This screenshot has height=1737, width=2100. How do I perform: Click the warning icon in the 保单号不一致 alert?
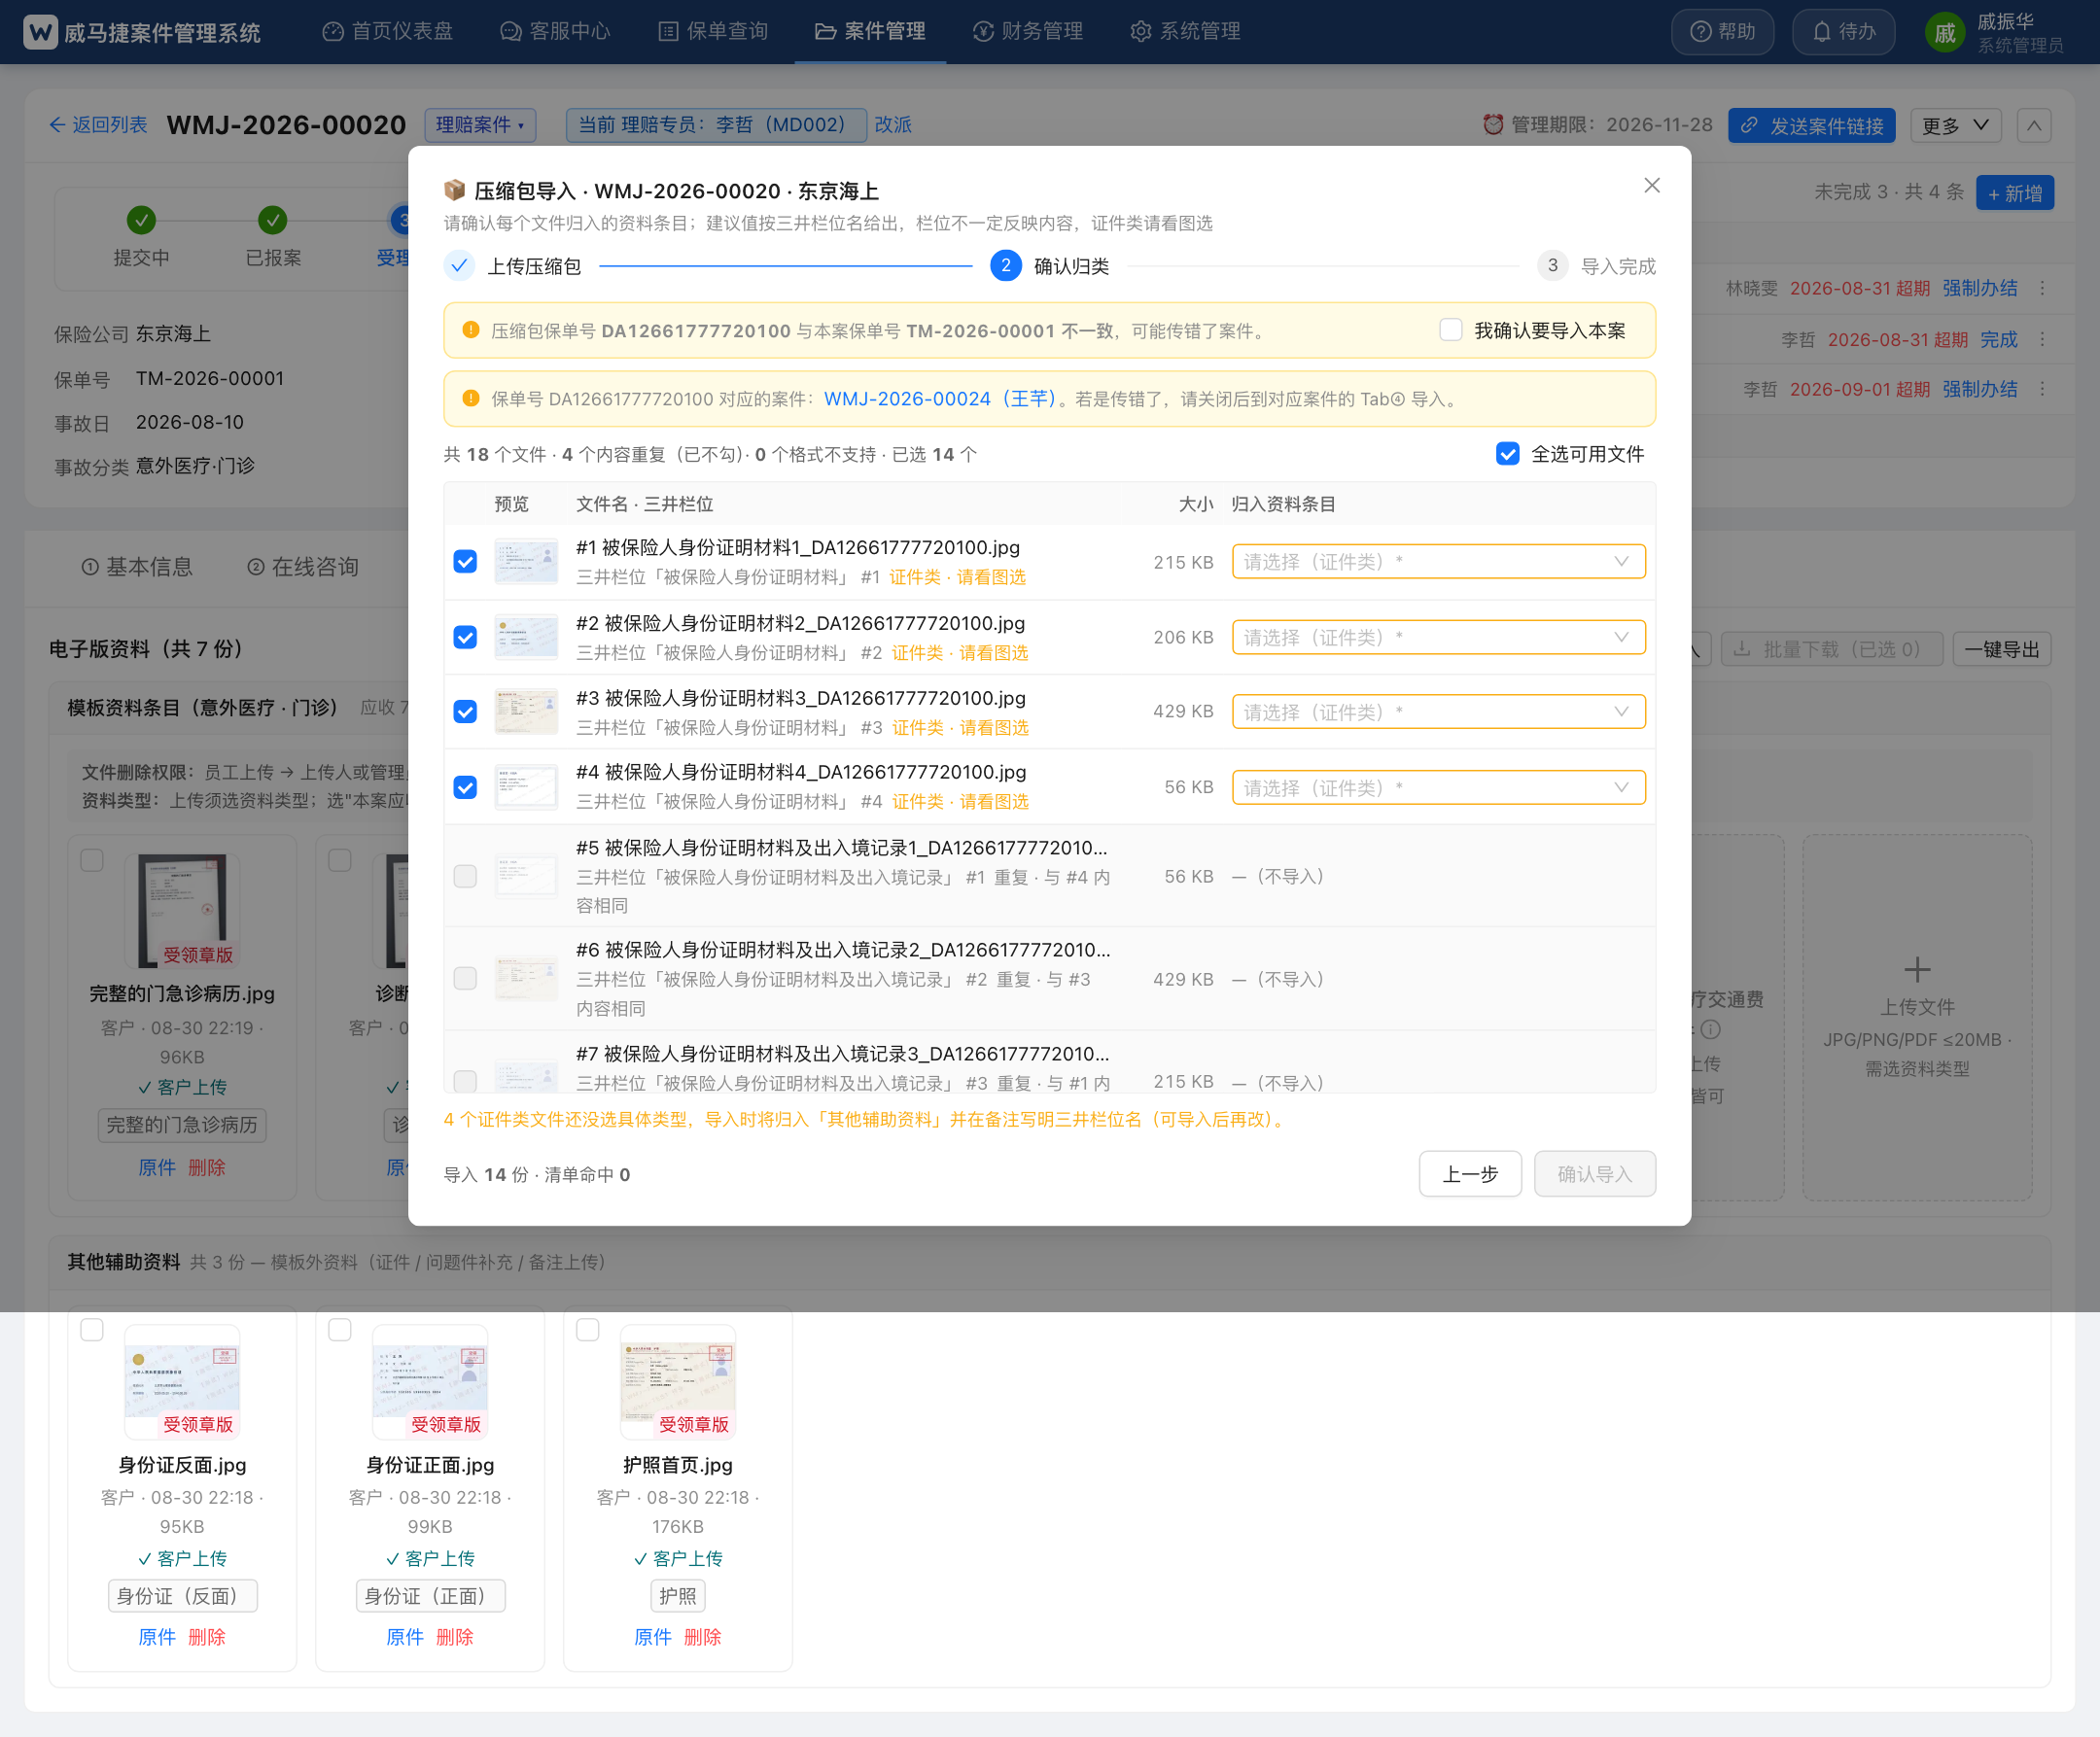point(471,331)
